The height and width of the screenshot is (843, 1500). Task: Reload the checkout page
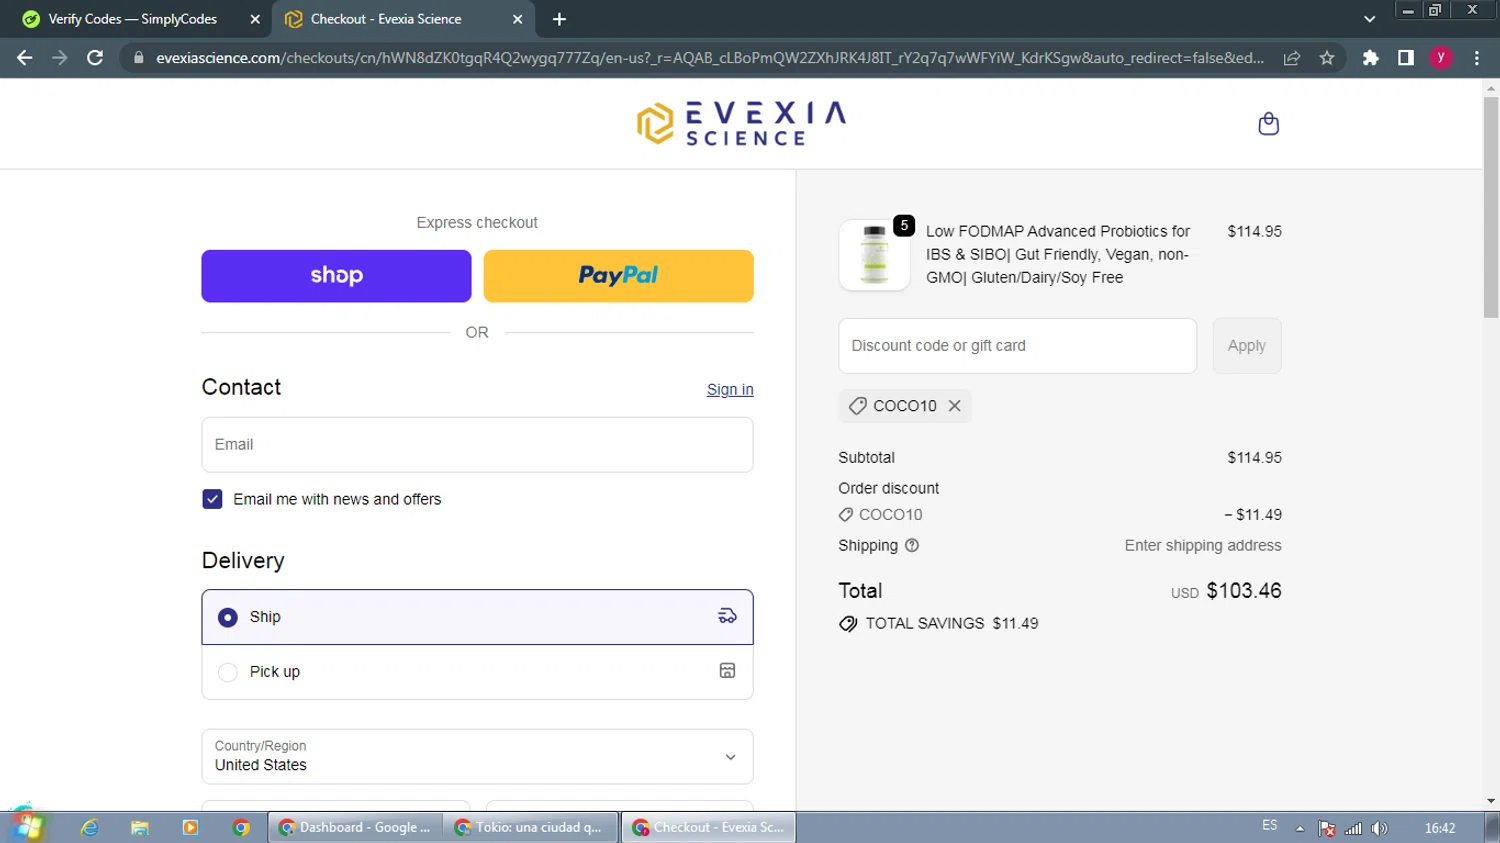click(x=95, y=58)
